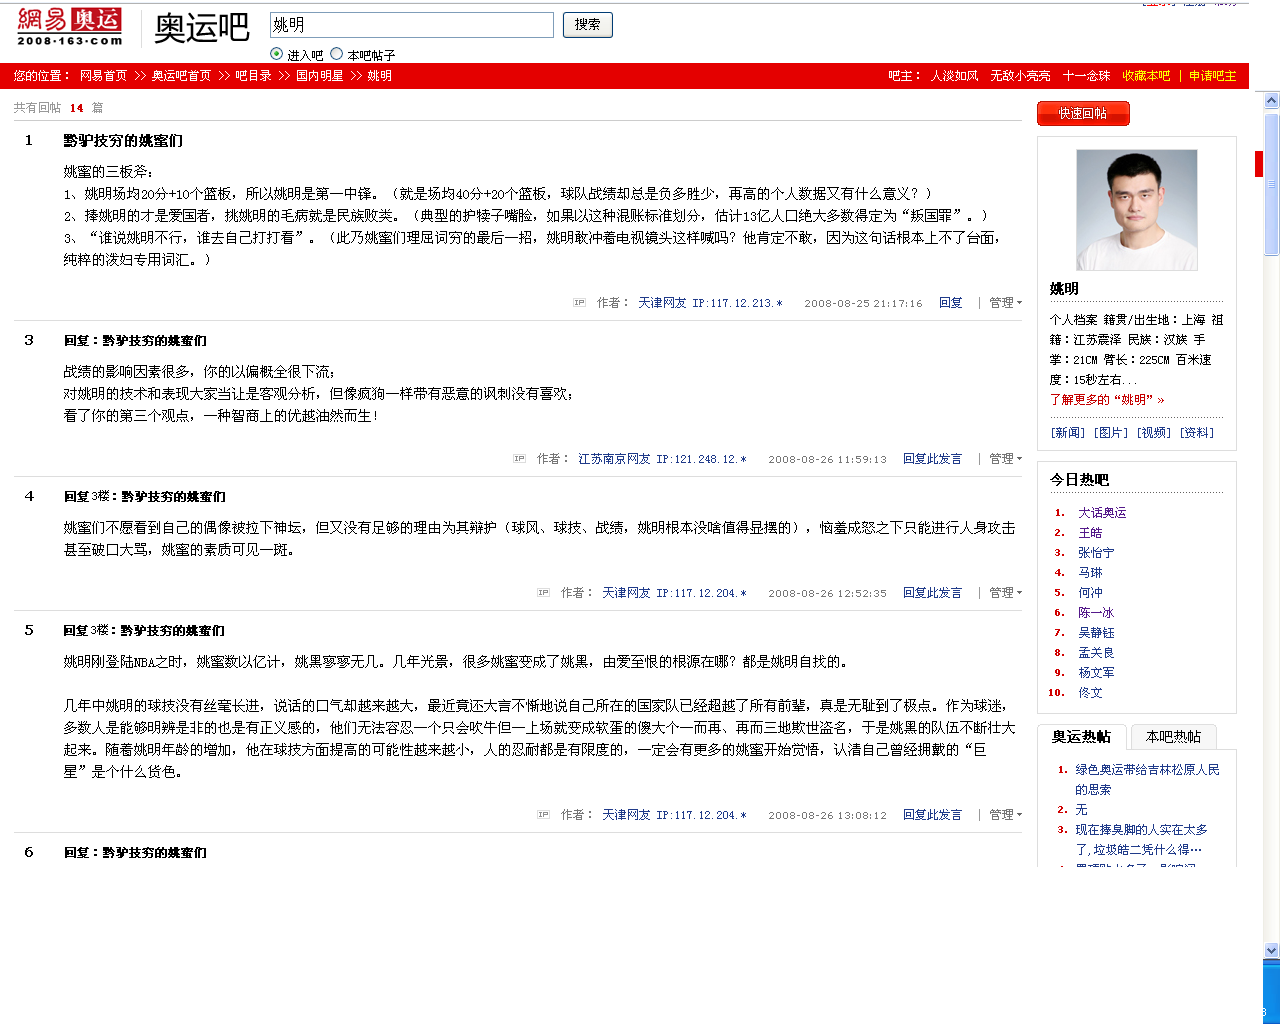Click the red 快速回帖 button
The image size is (1280, 1024).
(x=1083, y=114)
